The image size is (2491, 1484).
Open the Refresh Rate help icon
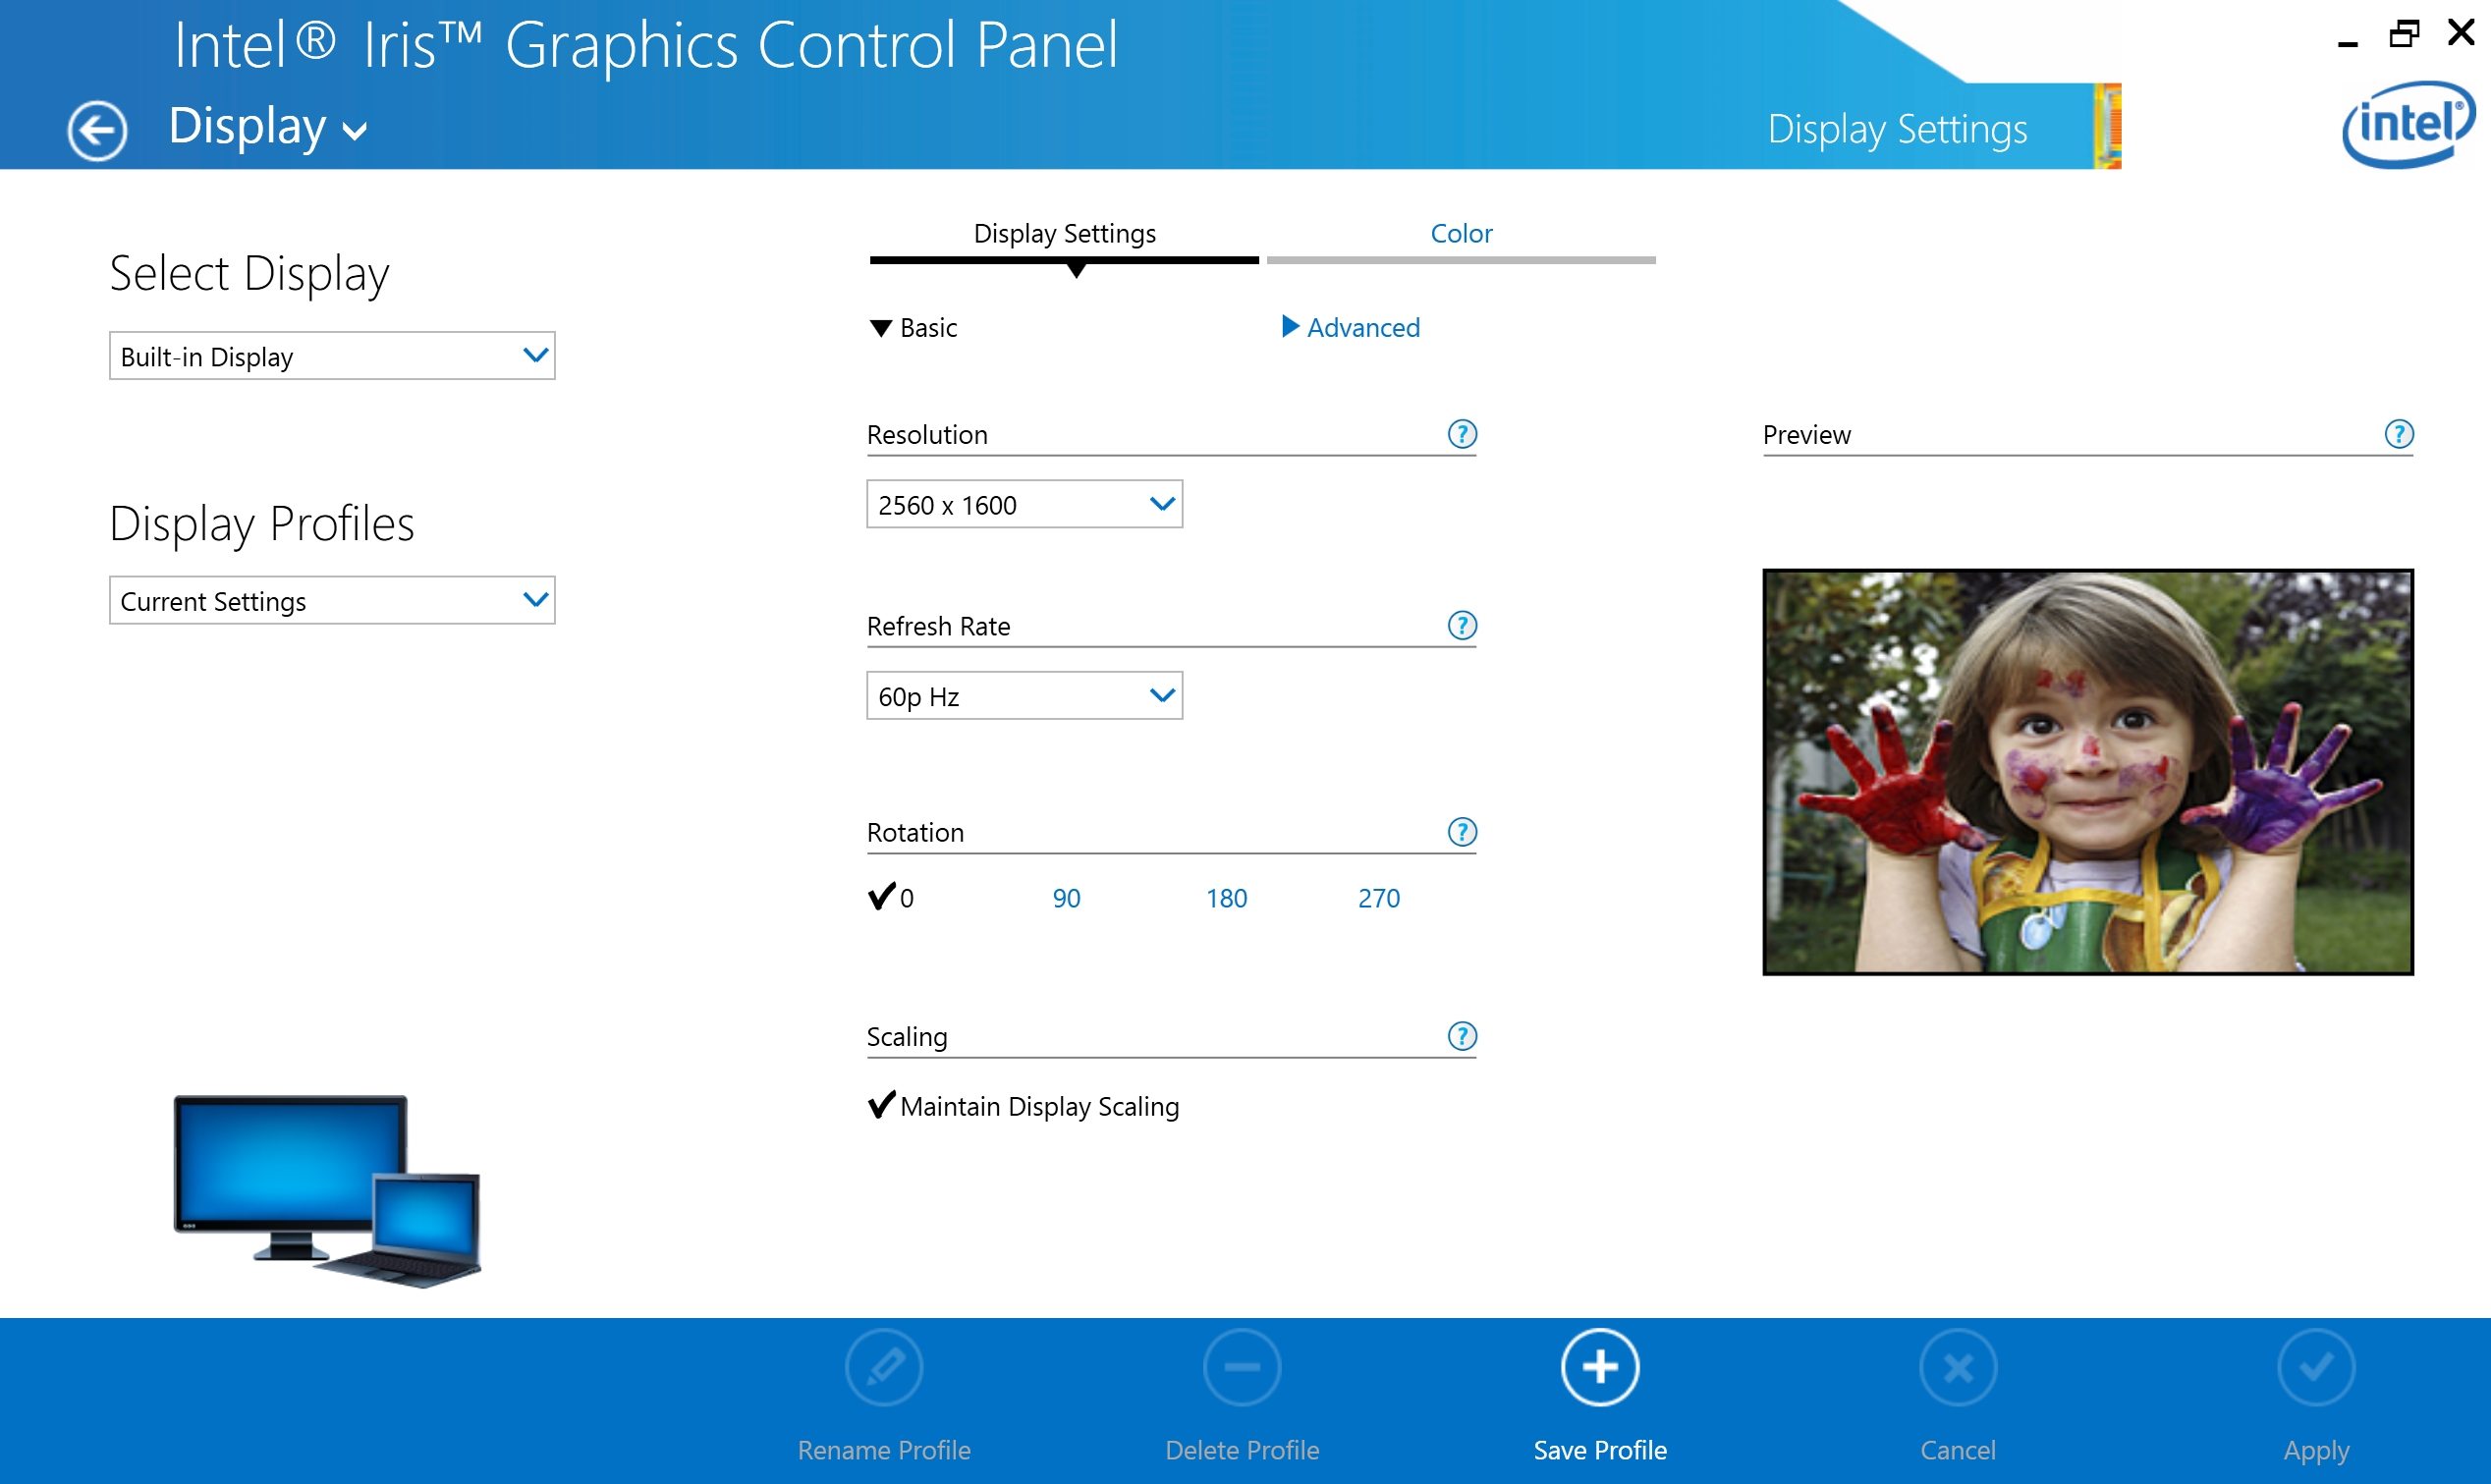pyautogui.click(x=1461, y=626)
